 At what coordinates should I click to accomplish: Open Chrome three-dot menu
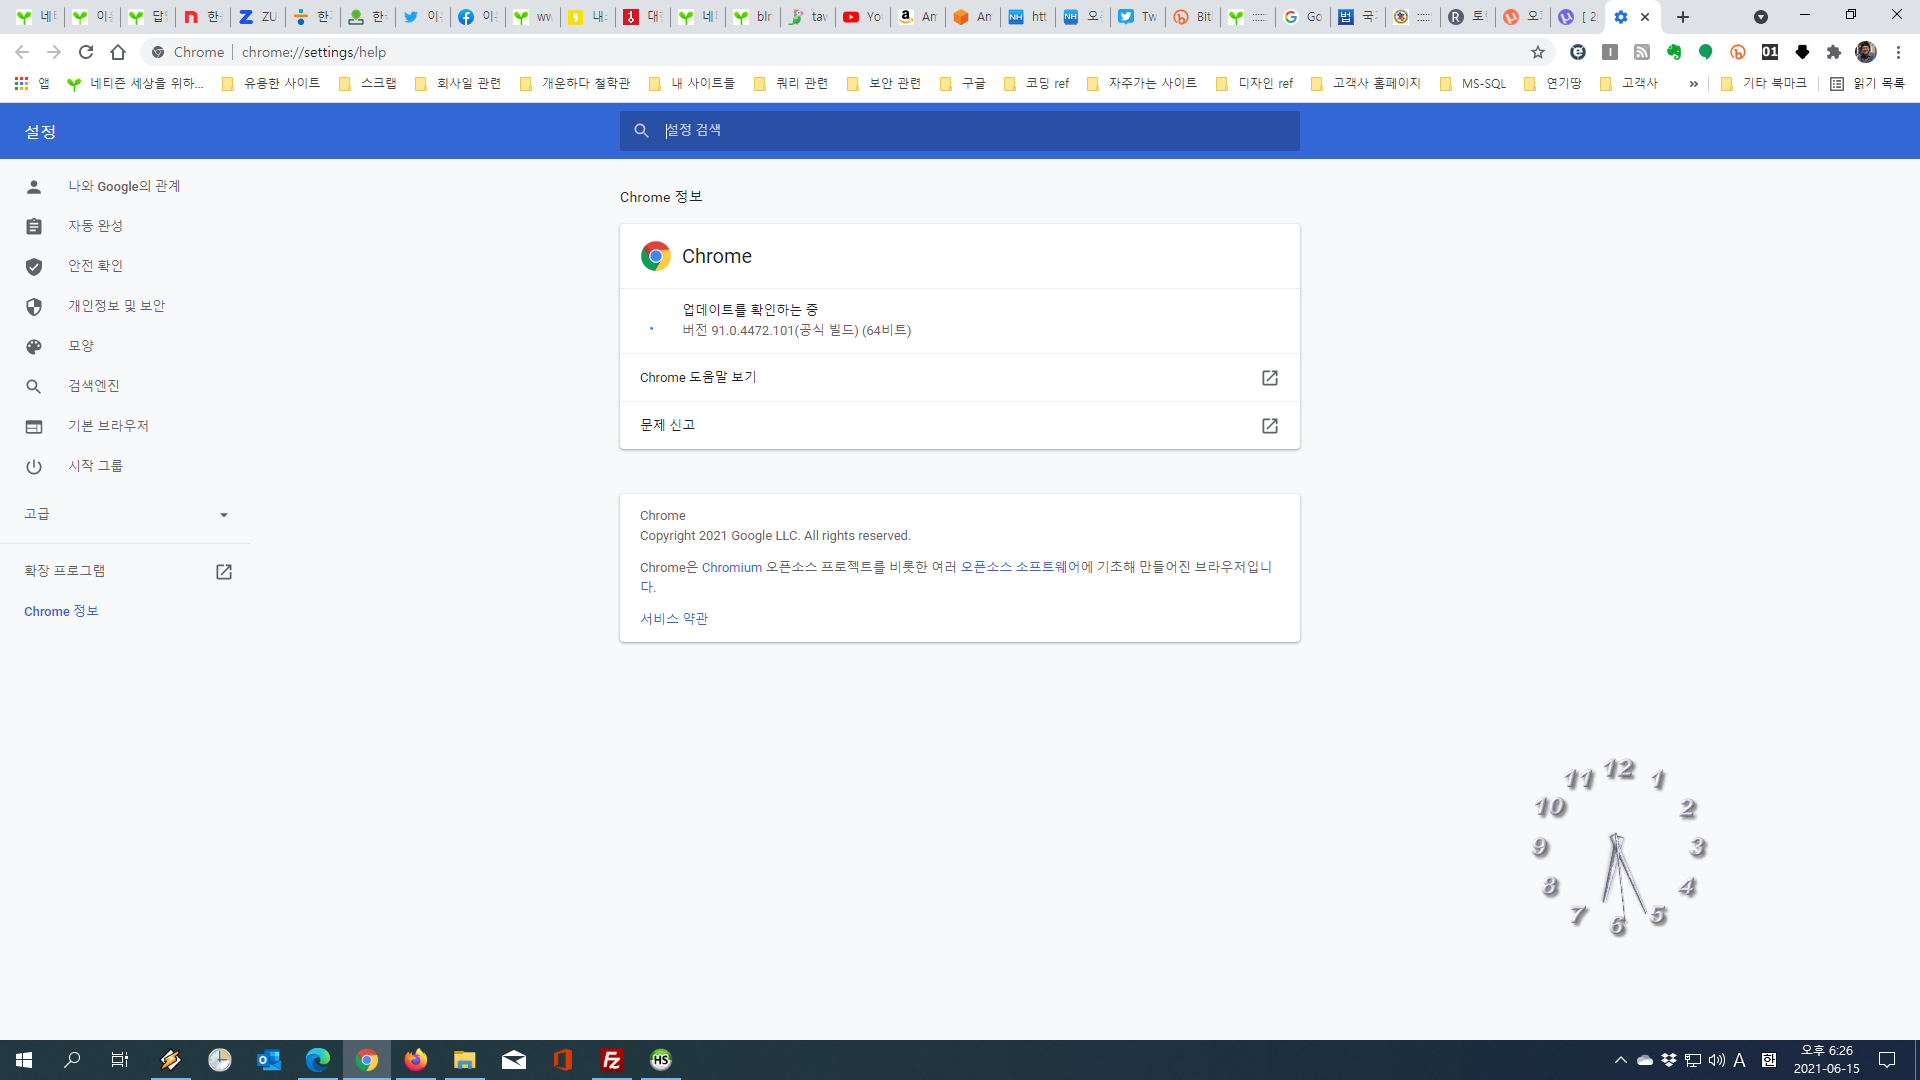1898,52
